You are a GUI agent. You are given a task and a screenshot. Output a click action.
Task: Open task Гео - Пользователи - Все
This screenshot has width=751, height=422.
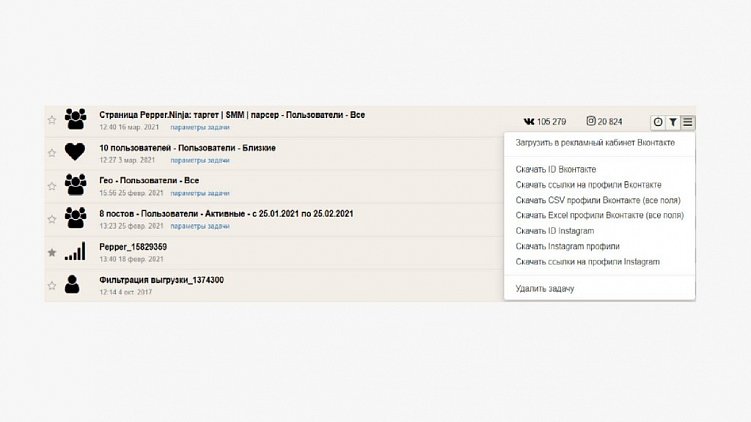(149, 181)
